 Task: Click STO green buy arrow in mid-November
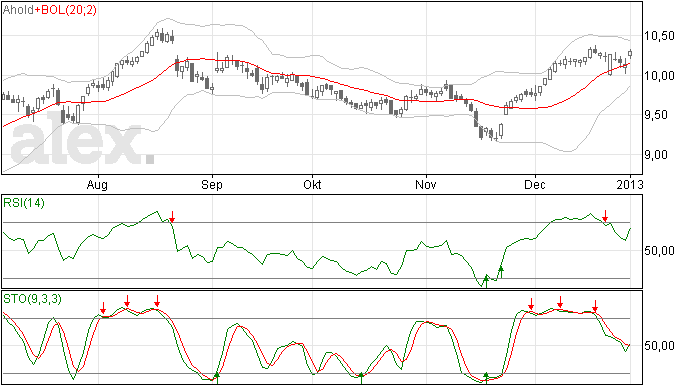(x=486, y=378)
